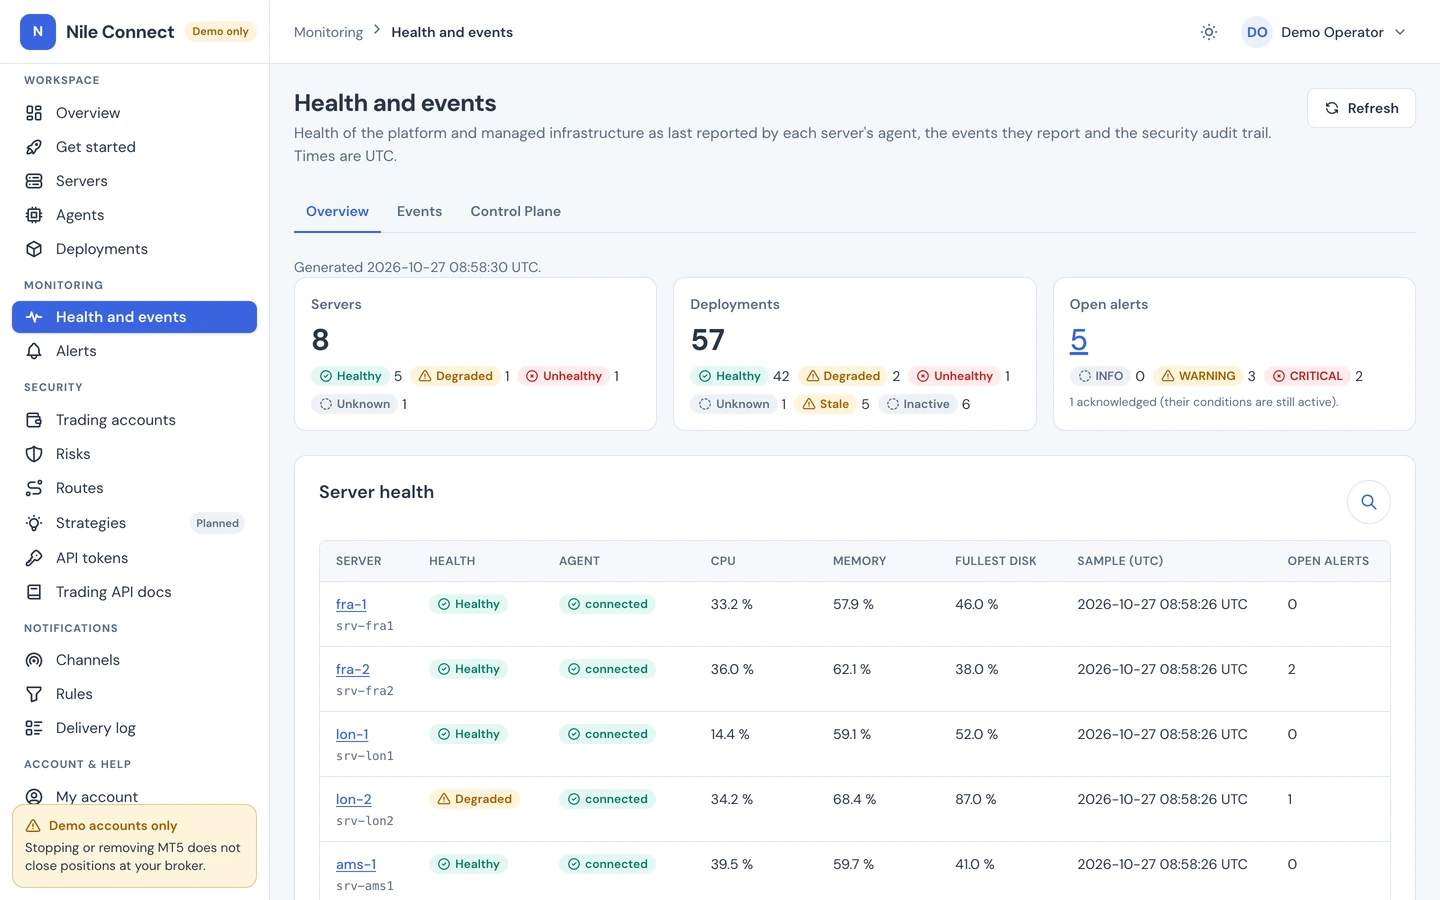Screen dimensions: 1440x900
Task: Click the Stale badge in Deployments card
Action: pos(825,404)
